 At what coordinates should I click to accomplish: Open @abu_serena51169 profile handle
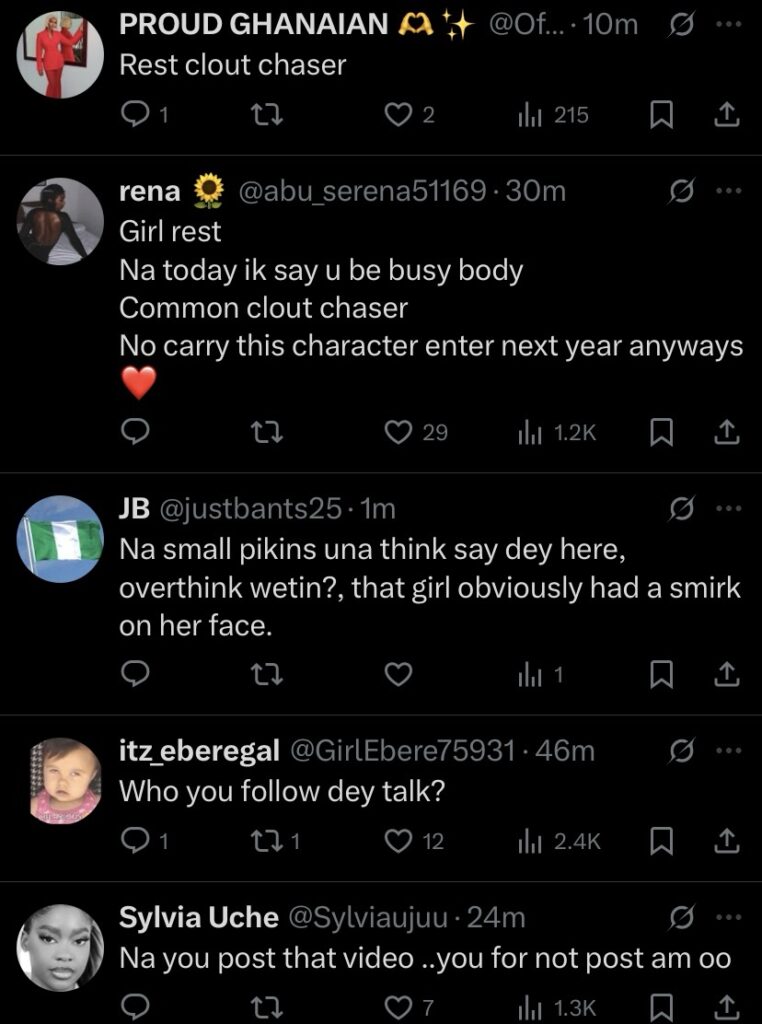362,191
